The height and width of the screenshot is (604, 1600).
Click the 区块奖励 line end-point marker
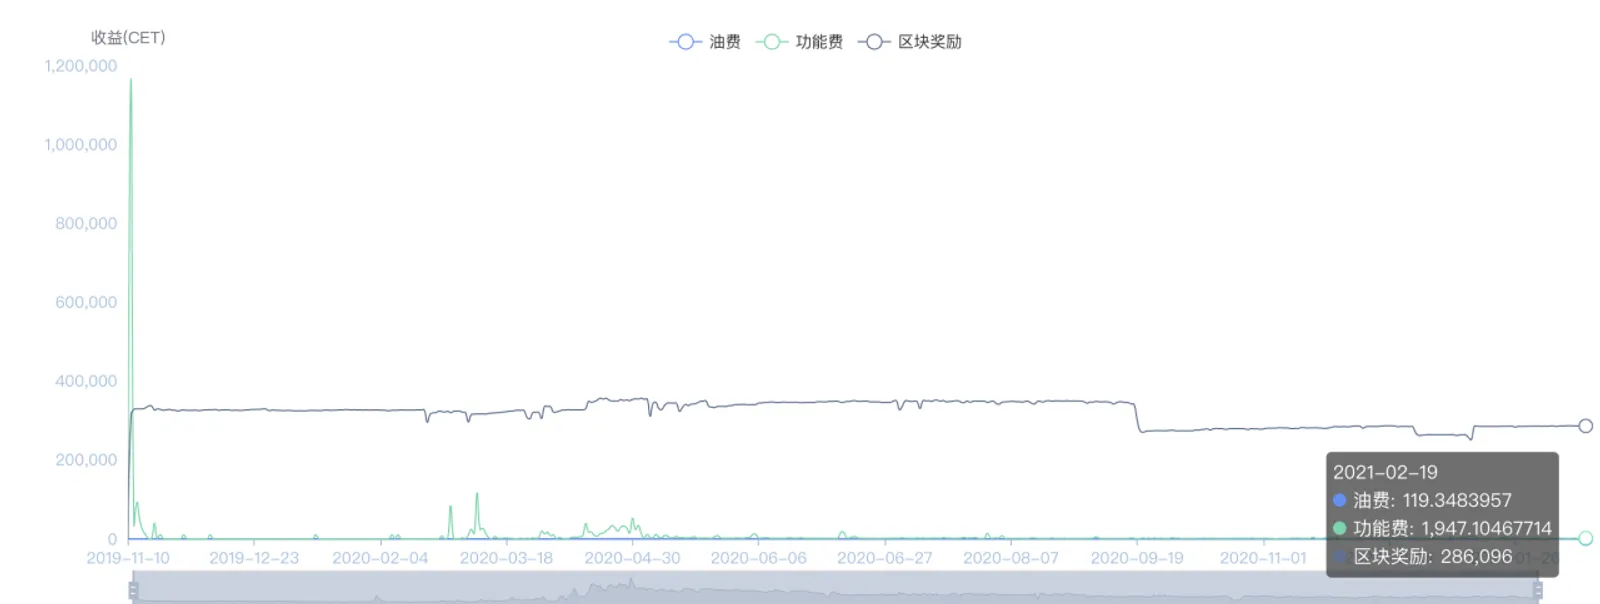pos(1585,426)
